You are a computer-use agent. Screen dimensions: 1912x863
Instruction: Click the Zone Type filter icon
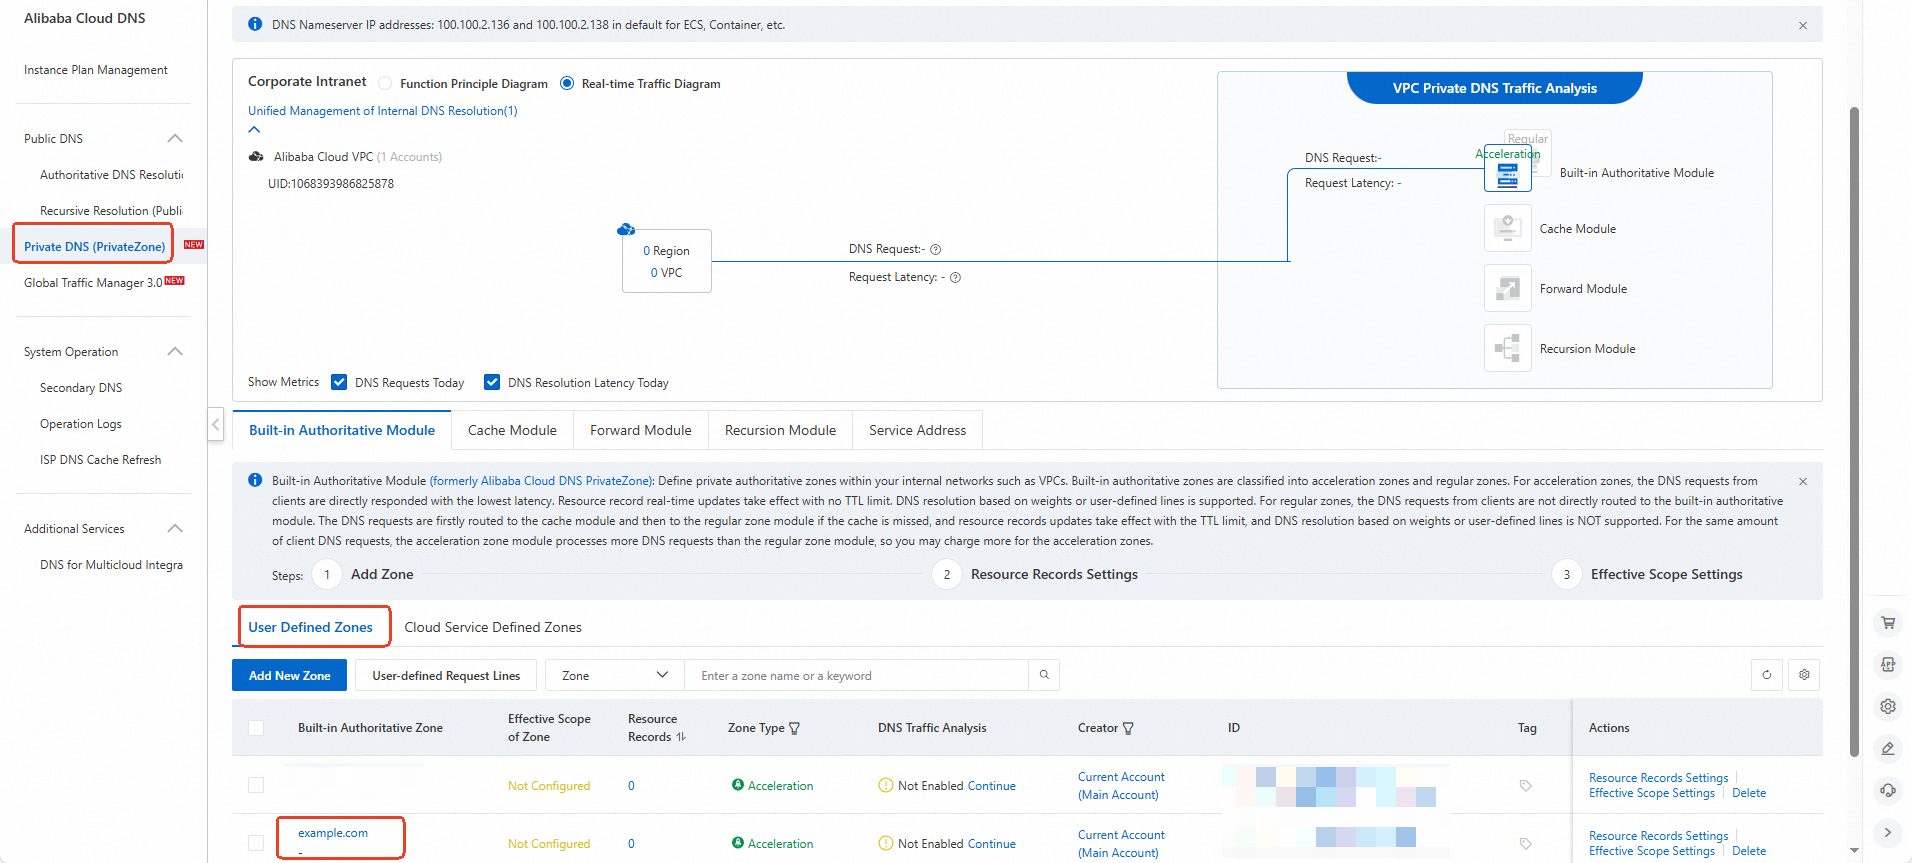pyautogui.click(x=795, y=728)
